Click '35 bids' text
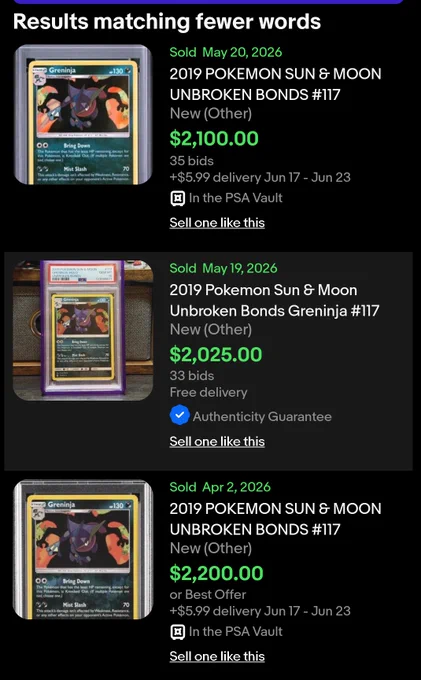Image resolution: width=421 pixels, height=680 pixels. tap(192, 161)
